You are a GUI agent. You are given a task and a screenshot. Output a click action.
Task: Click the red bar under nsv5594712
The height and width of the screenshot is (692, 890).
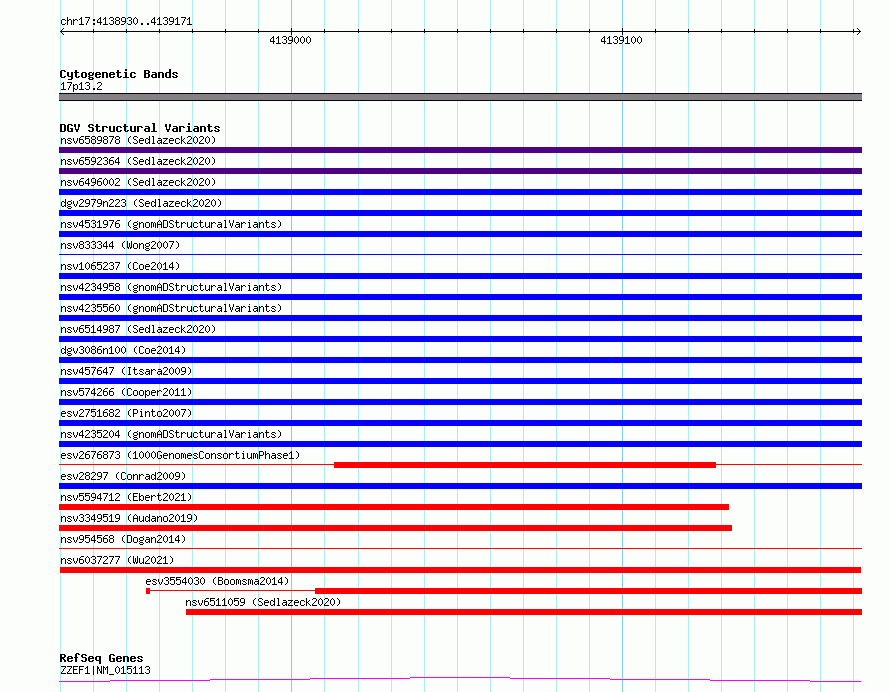click(x=394, y=507)
